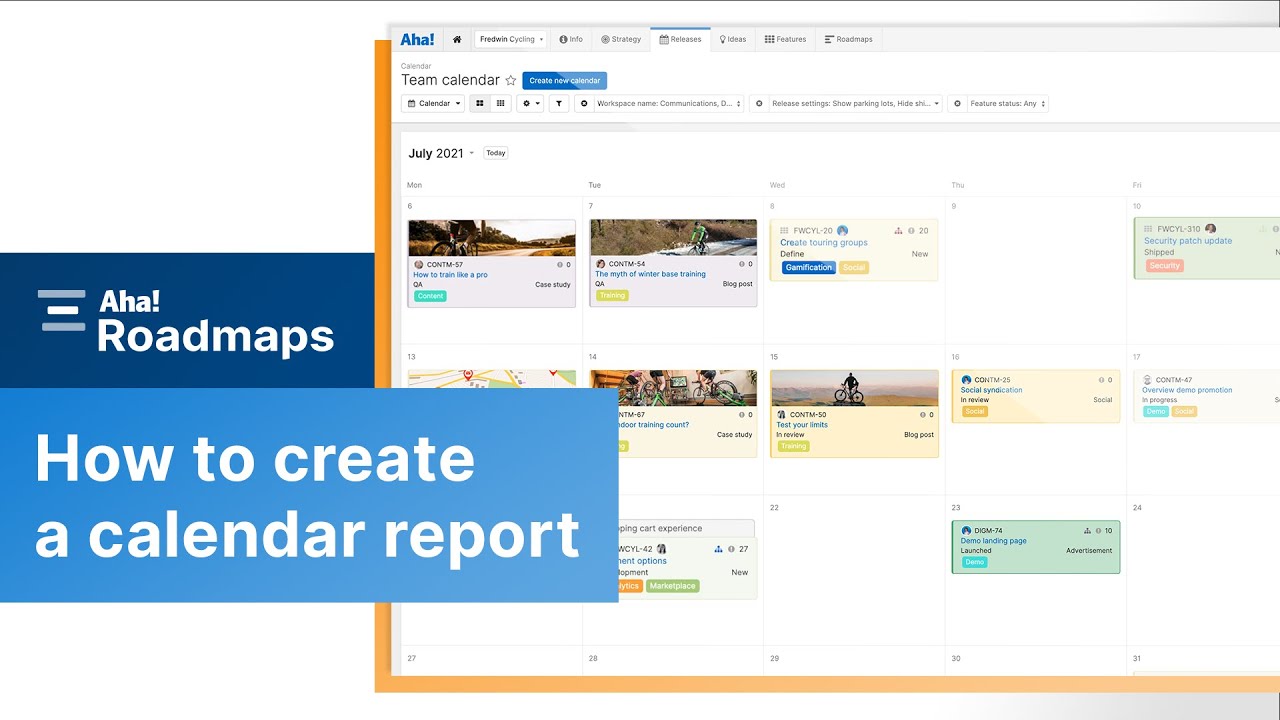Click the score circle icon on CONTM-50
1280x720 pixels.
click(x=921, y=414)
